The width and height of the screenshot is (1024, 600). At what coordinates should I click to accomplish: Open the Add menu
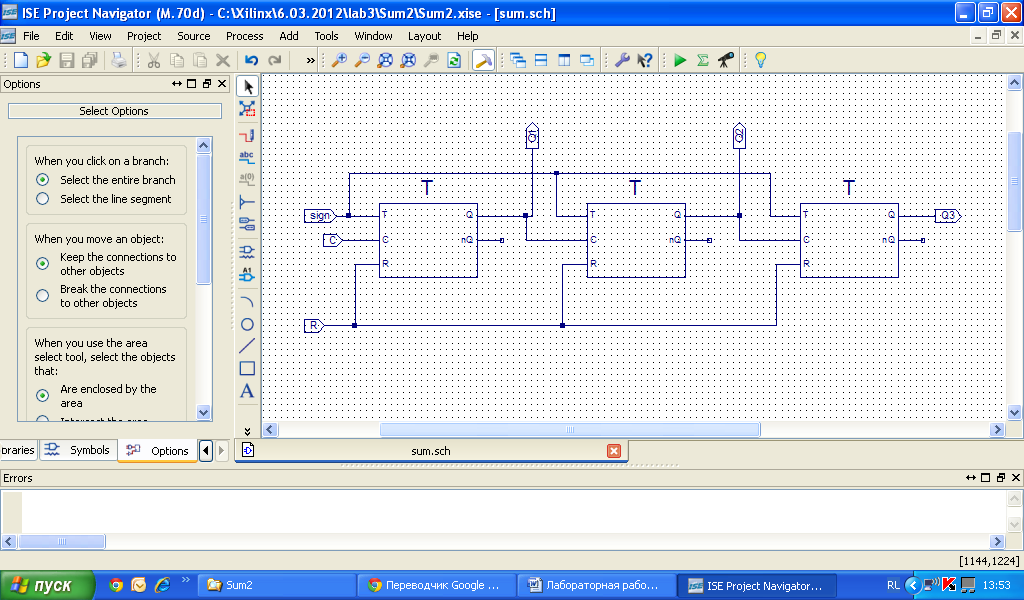click(289, 36)
